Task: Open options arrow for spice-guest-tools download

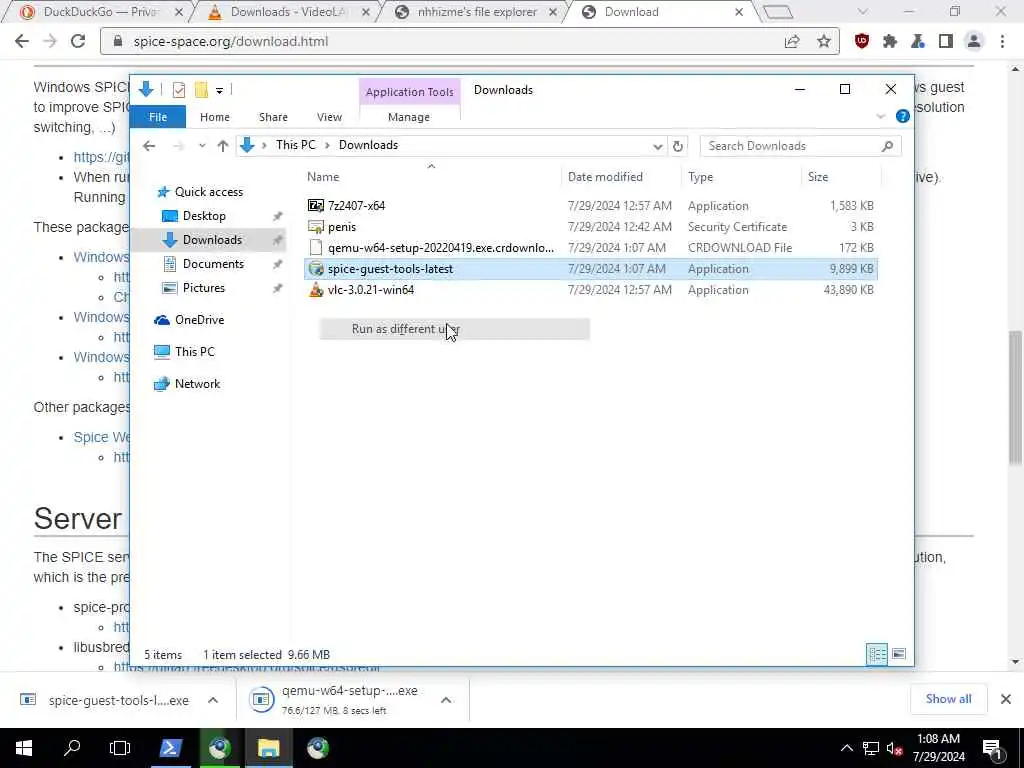Action: [x=213, y=700]
